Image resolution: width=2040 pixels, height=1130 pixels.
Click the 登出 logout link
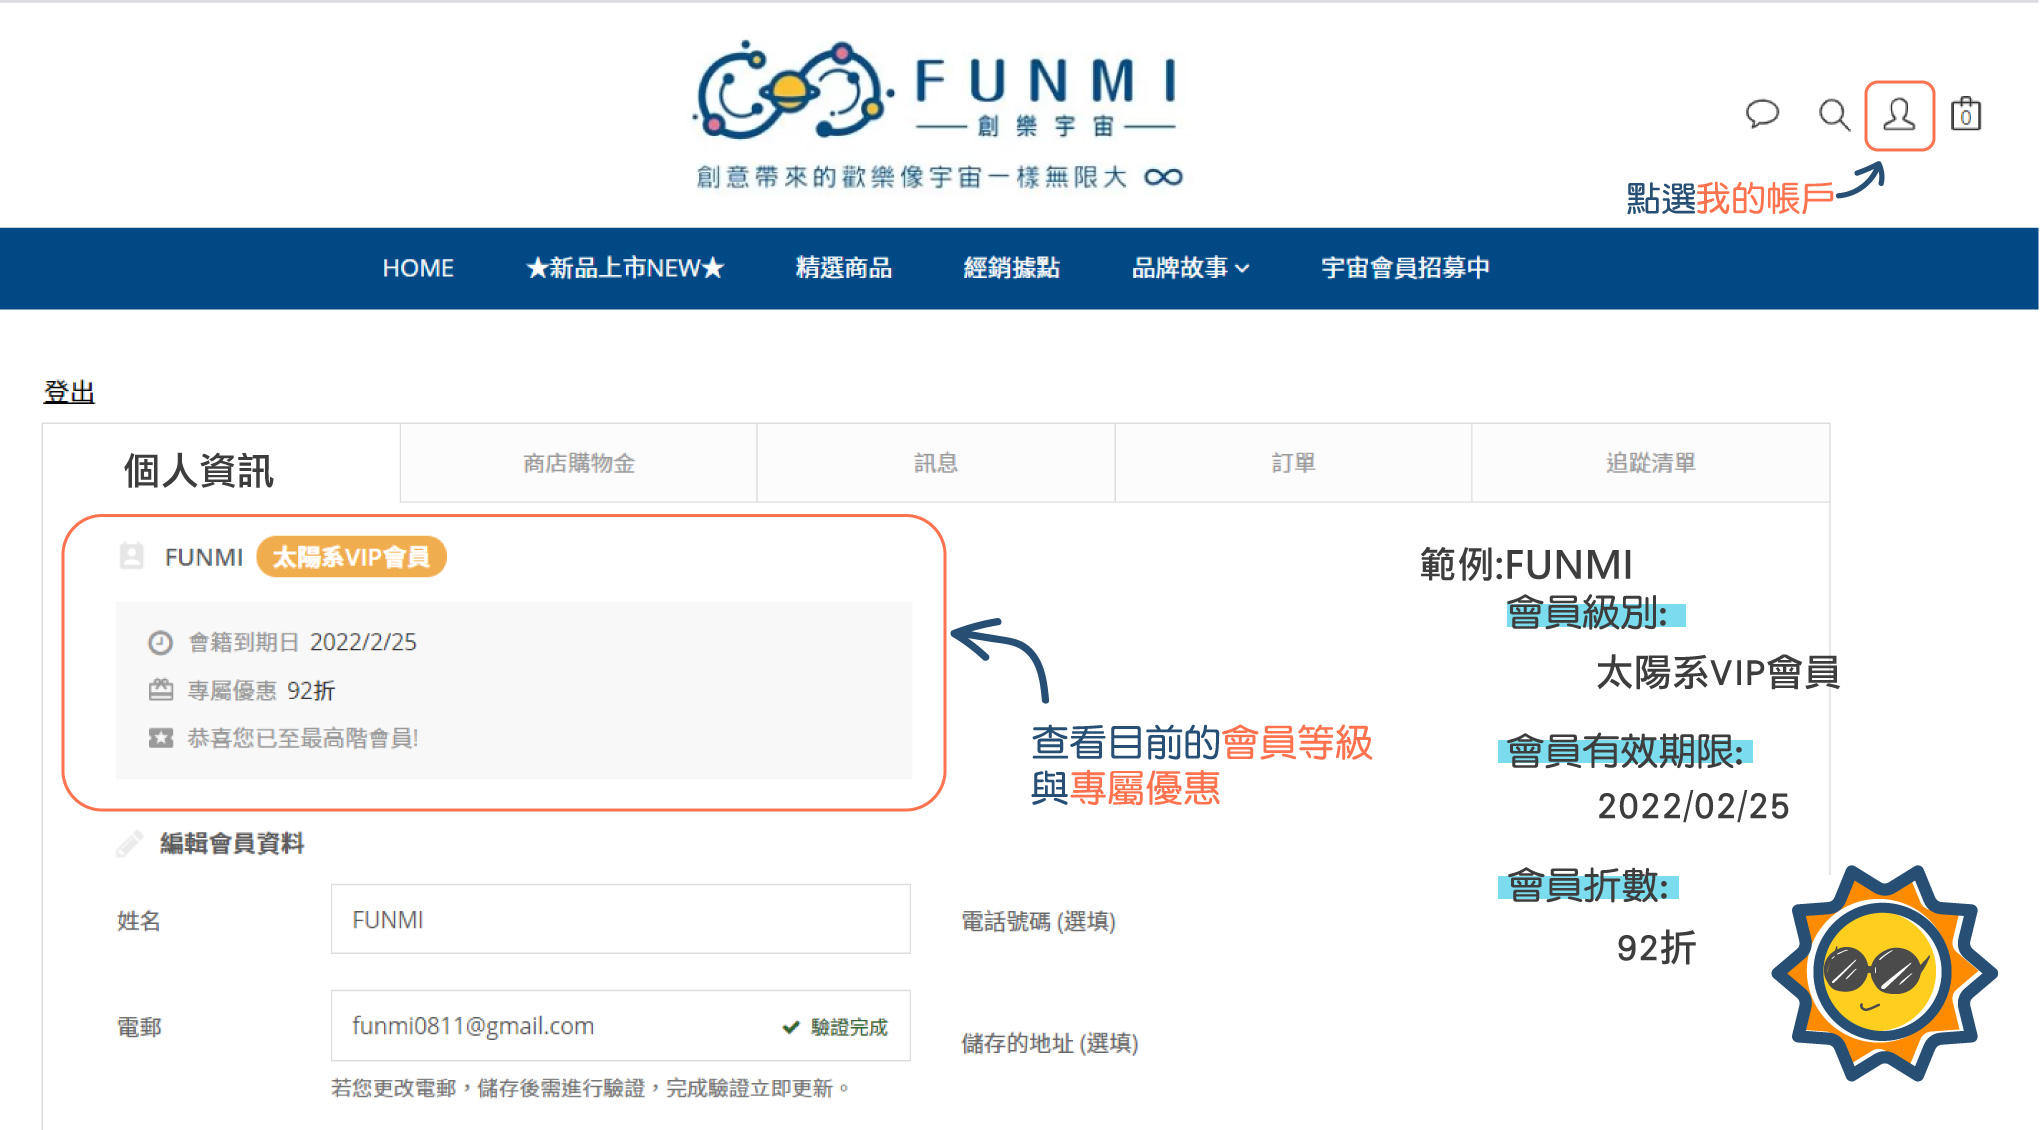tap(69, 392)
